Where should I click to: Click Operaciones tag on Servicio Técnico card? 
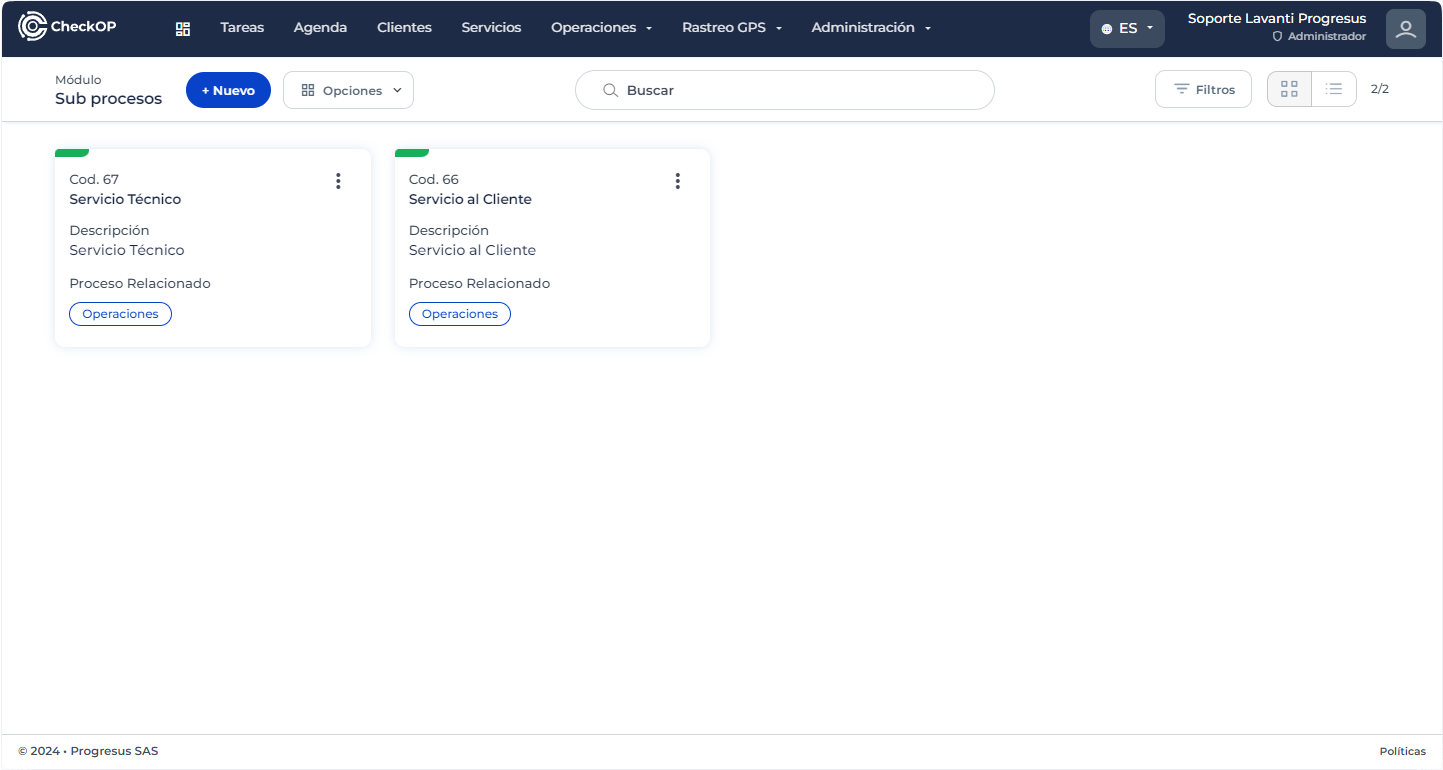coord(120,314)
